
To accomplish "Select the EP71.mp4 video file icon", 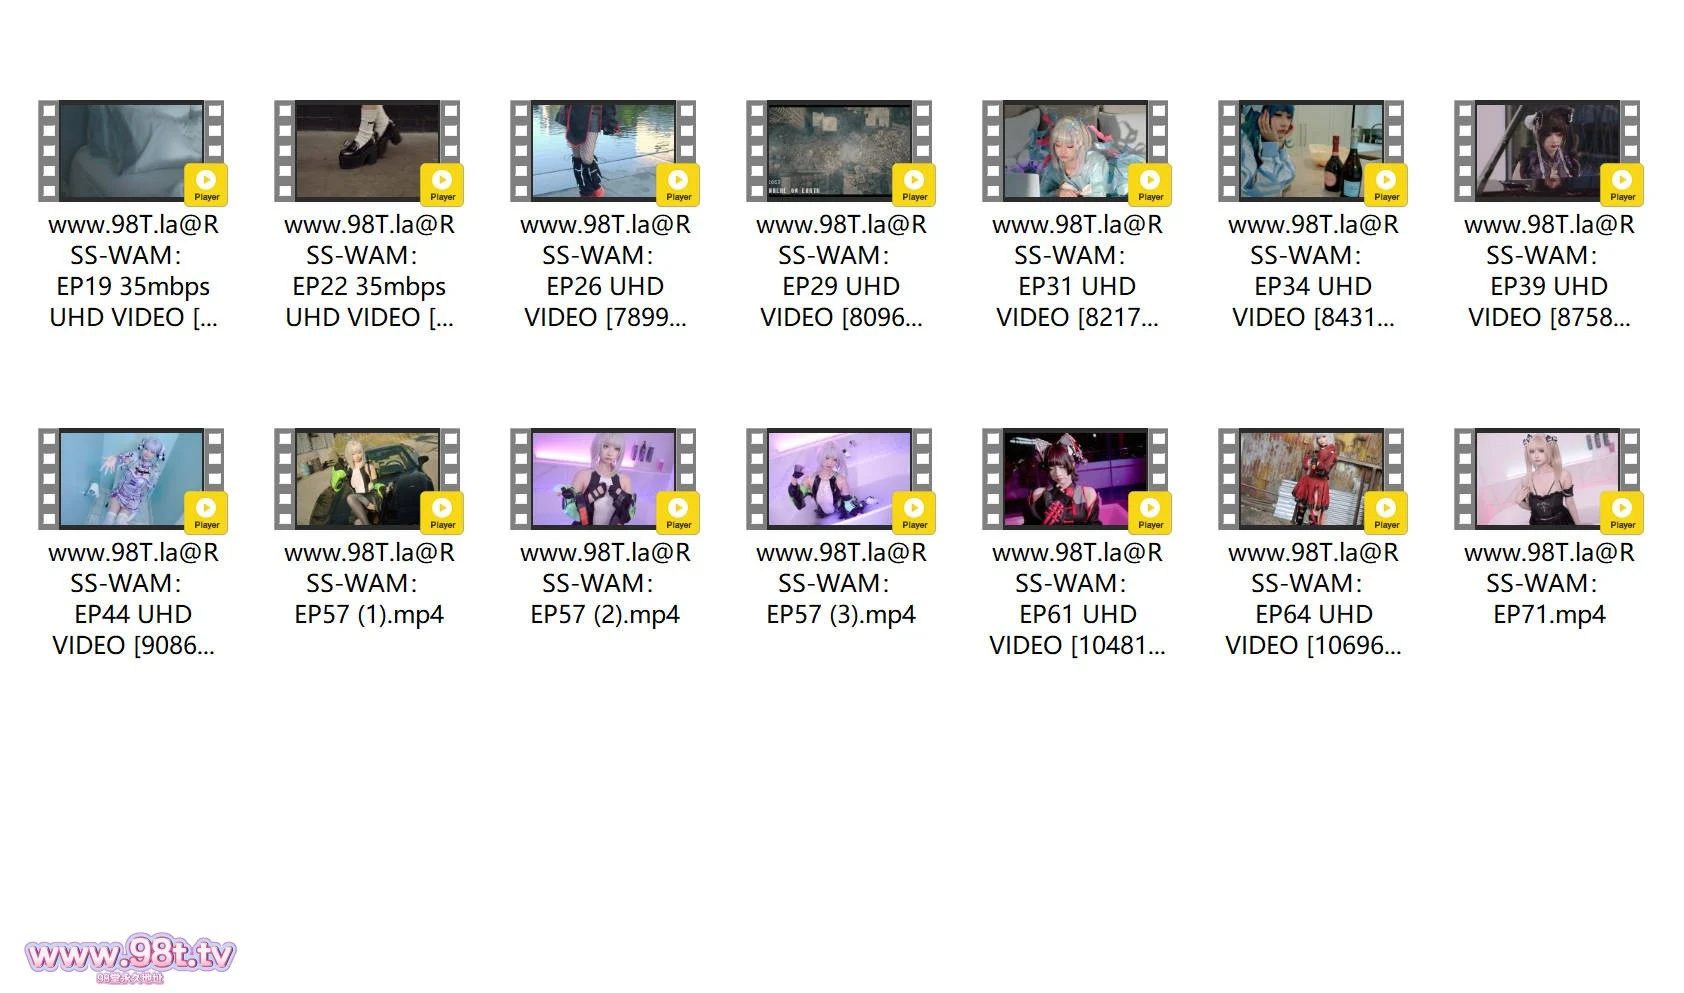I will [x=1548, y=479].
